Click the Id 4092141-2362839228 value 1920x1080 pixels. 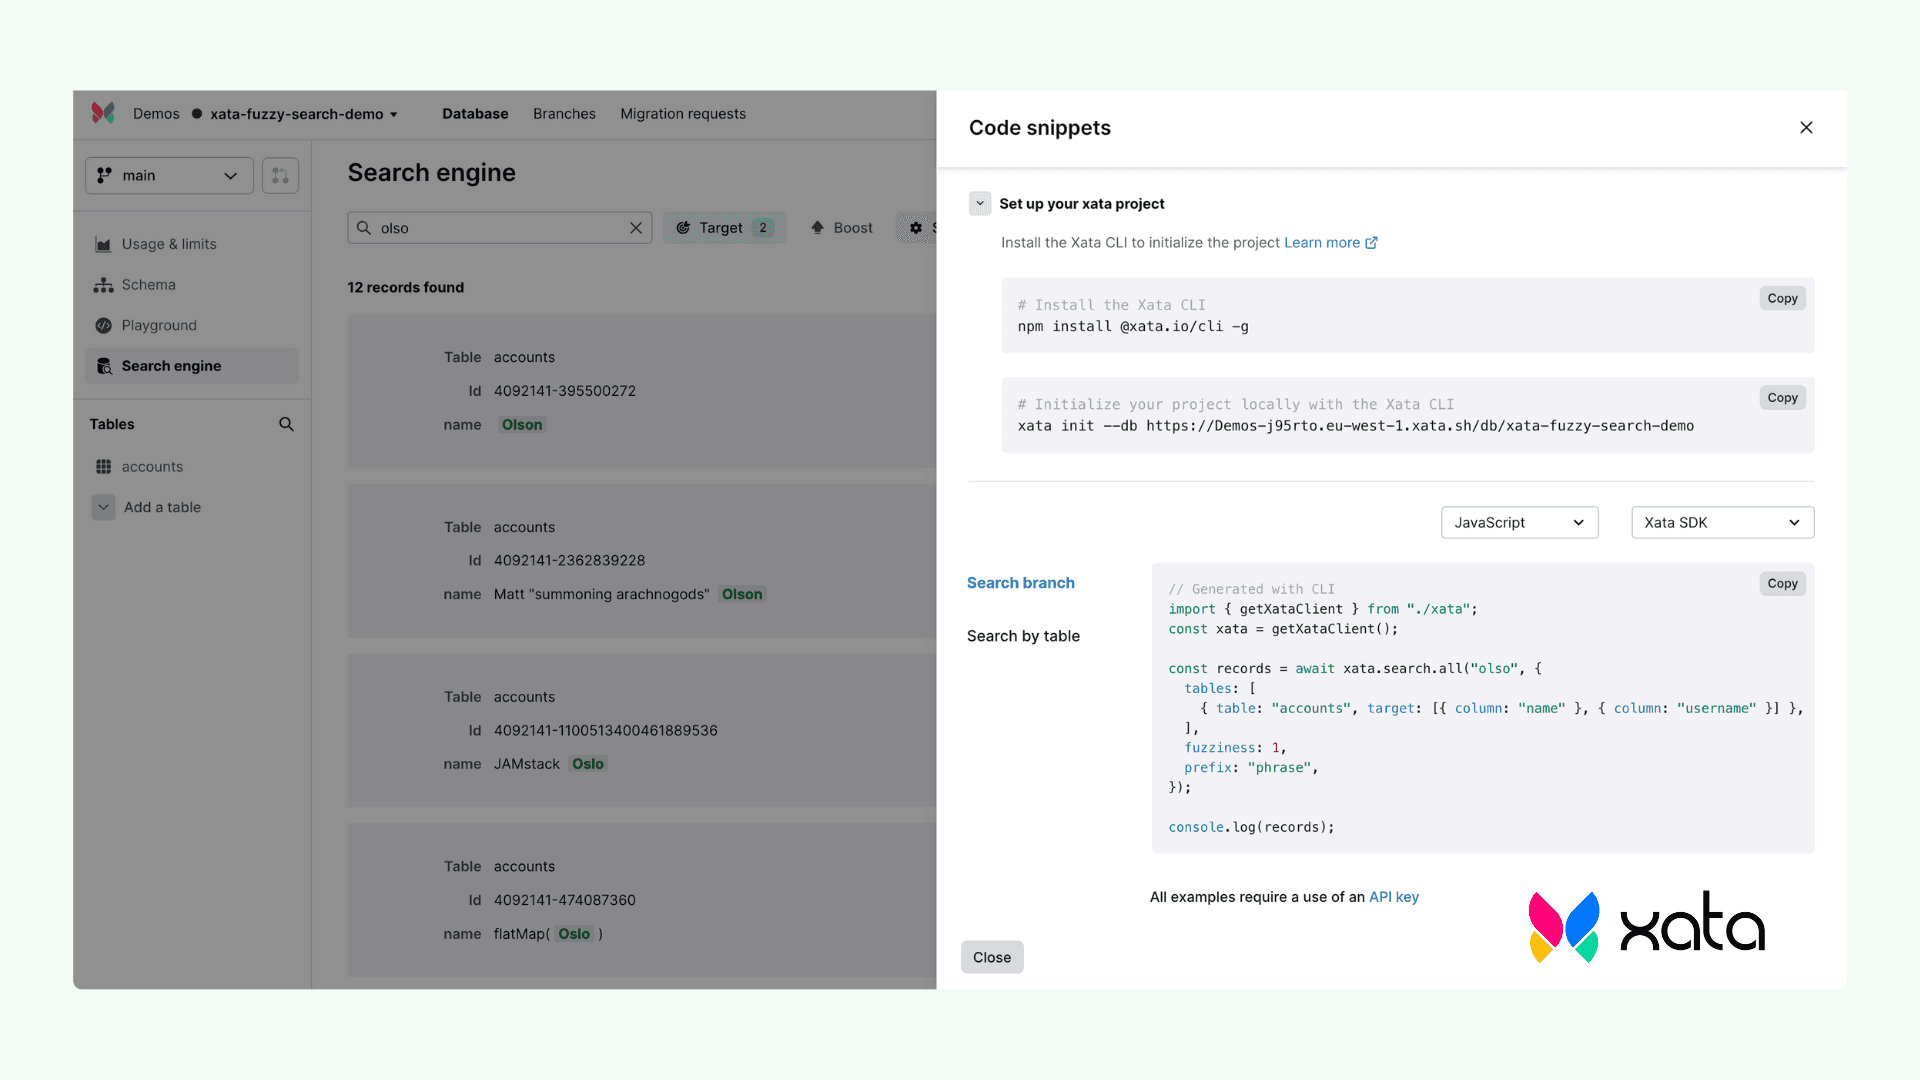[569, 561]
